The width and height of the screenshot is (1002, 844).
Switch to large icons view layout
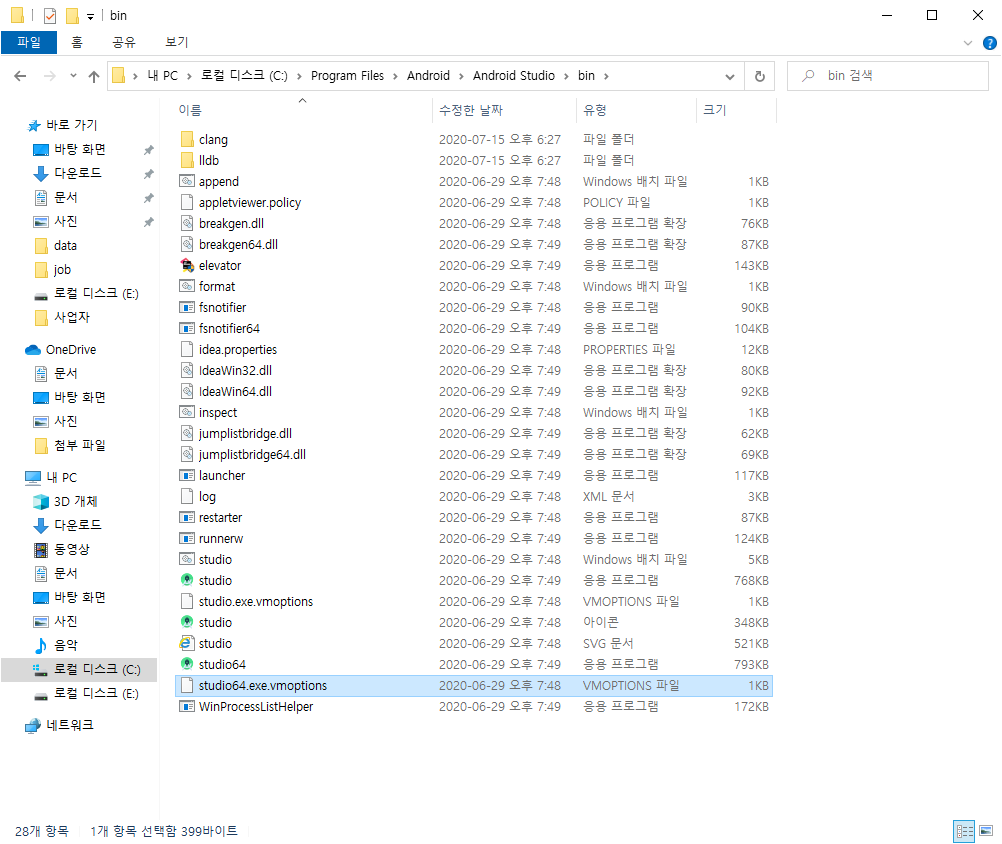coord(986,831)
